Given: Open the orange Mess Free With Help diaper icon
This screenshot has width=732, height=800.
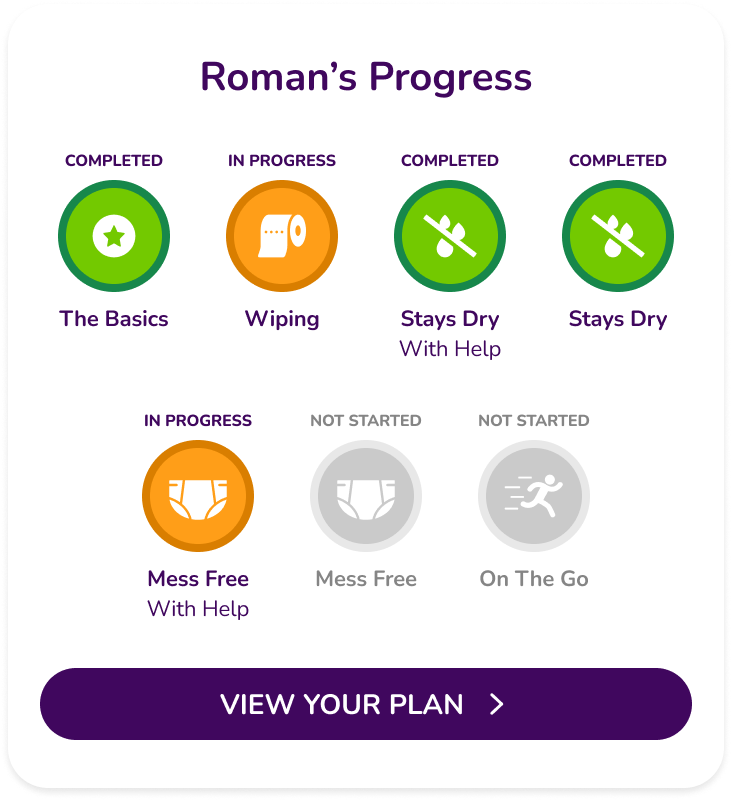Looking at the screenshot, I should (198, 496).
